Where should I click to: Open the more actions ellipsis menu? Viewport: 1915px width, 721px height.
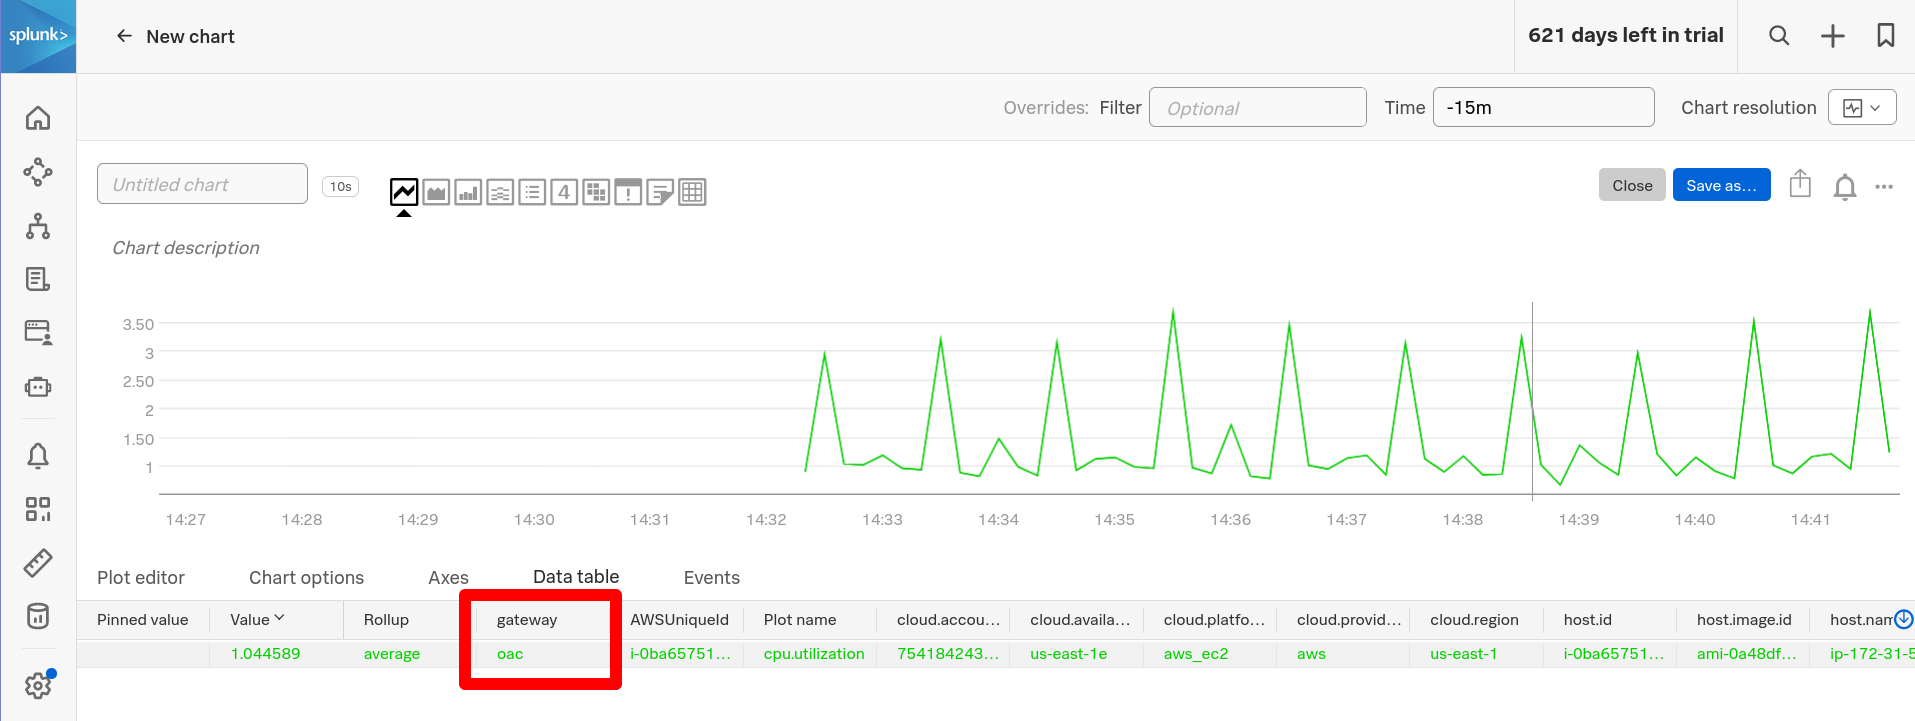click(1884, 187)
